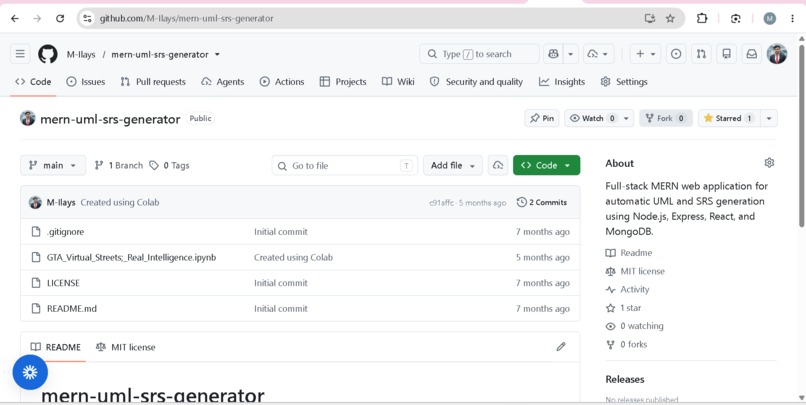Screen dimensions: 806x405
Task: Open the GitHub hamburger navigation menu
Action: 20,54
